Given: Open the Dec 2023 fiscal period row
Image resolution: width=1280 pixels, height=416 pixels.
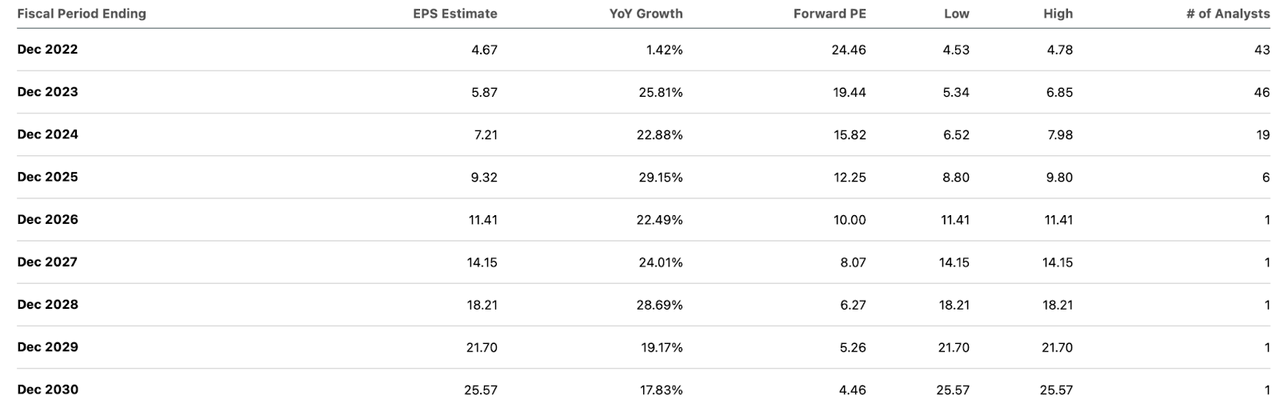Looking at the screenshot, I should (x=47, y=92).
